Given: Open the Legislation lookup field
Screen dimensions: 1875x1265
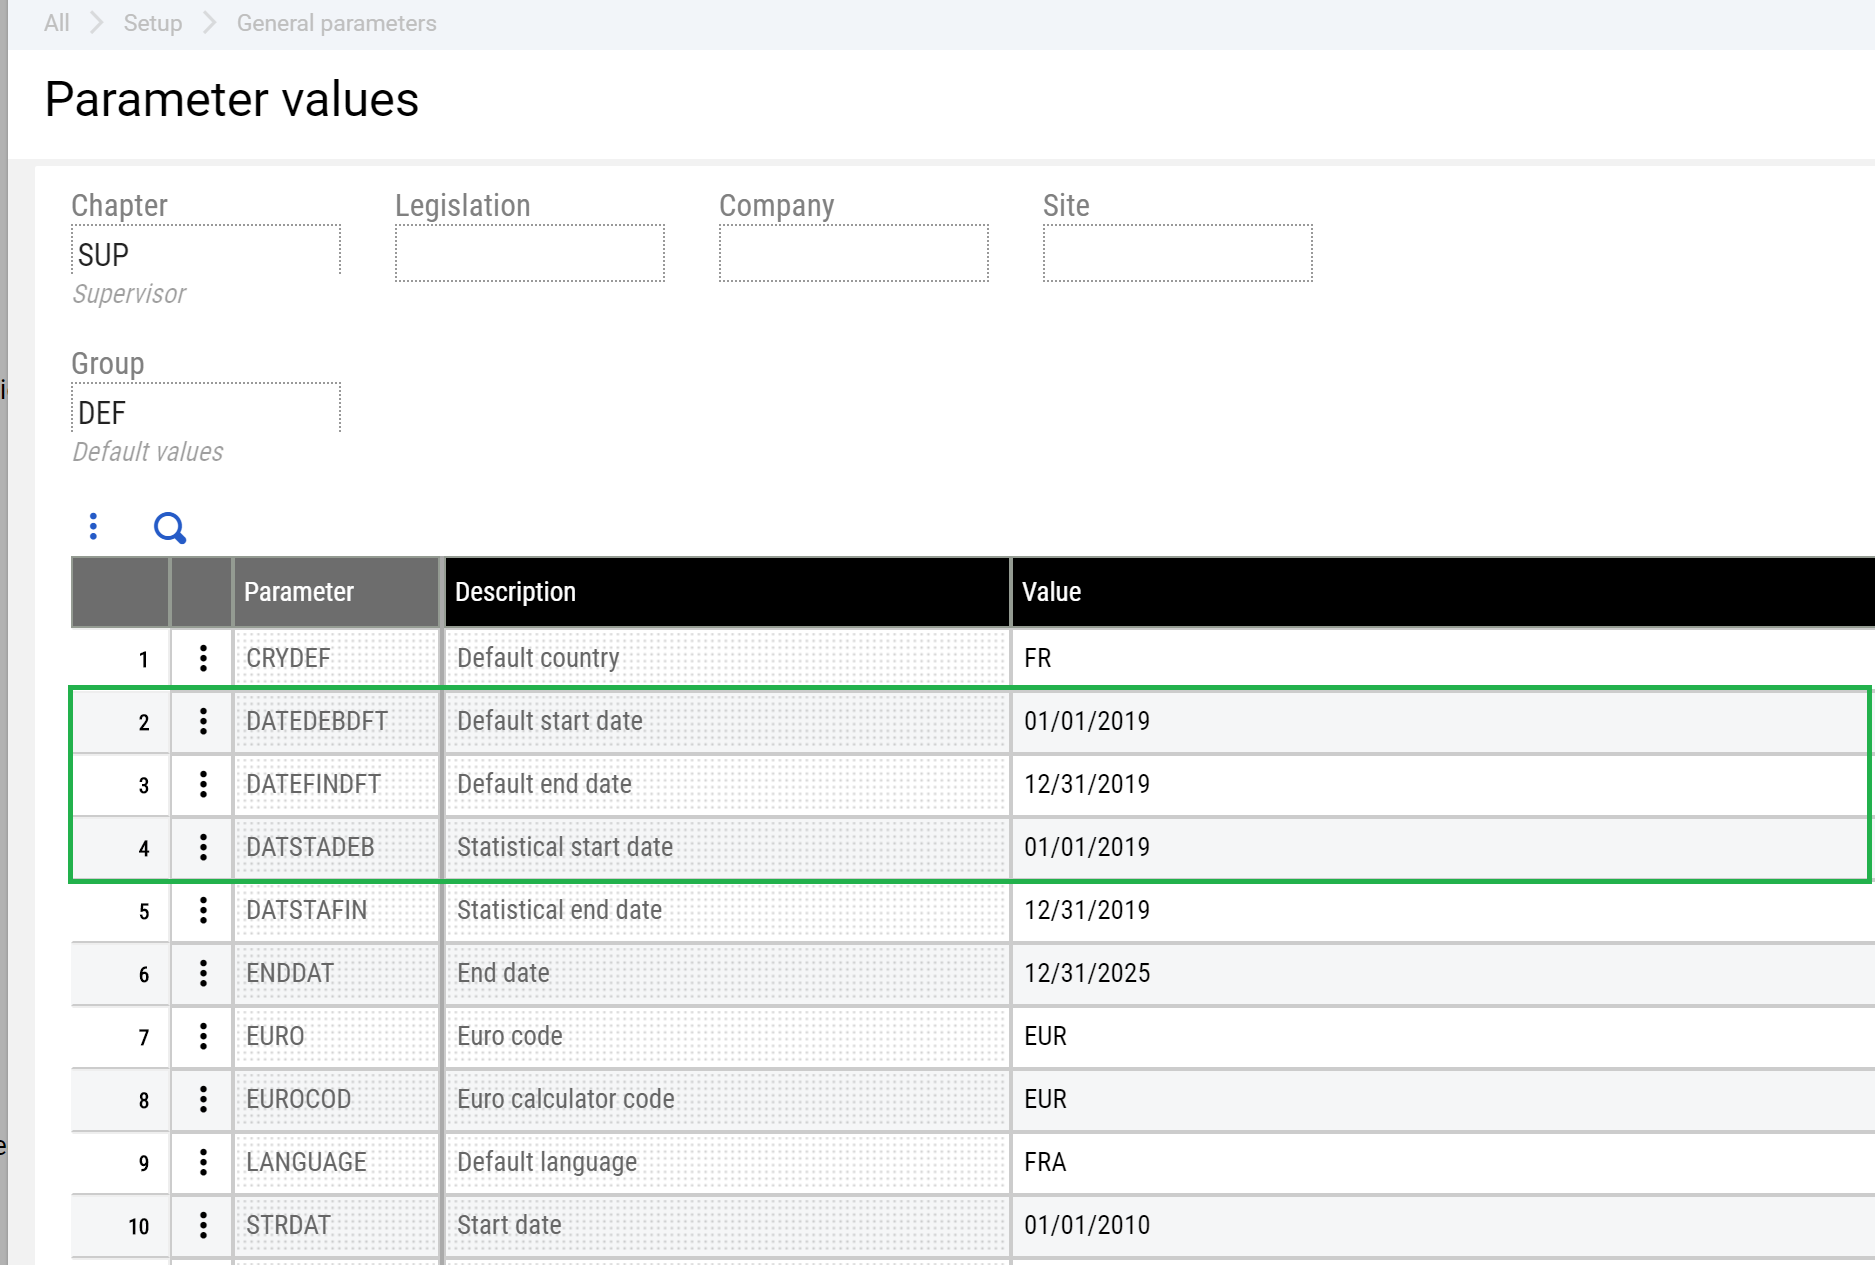Looking at the screenshot, I should [530, 253].
